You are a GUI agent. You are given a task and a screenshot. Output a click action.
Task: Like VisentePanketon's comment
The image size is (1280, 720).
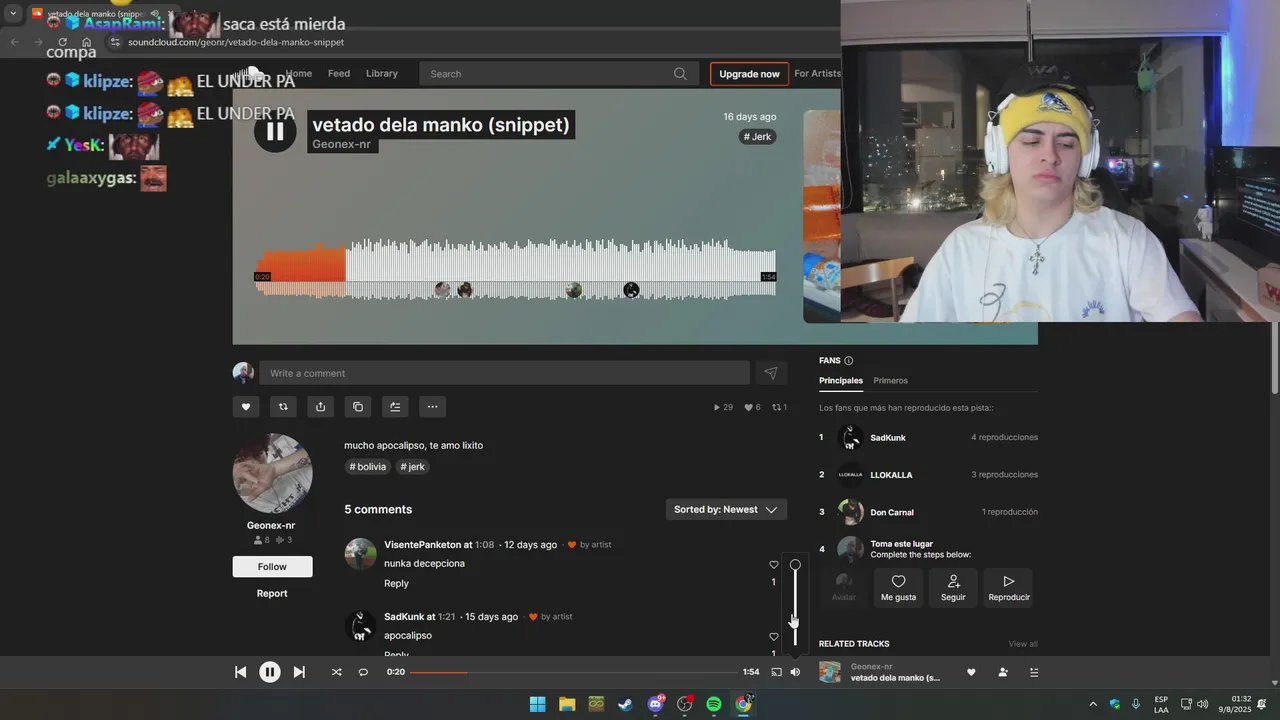click(773, 565)
